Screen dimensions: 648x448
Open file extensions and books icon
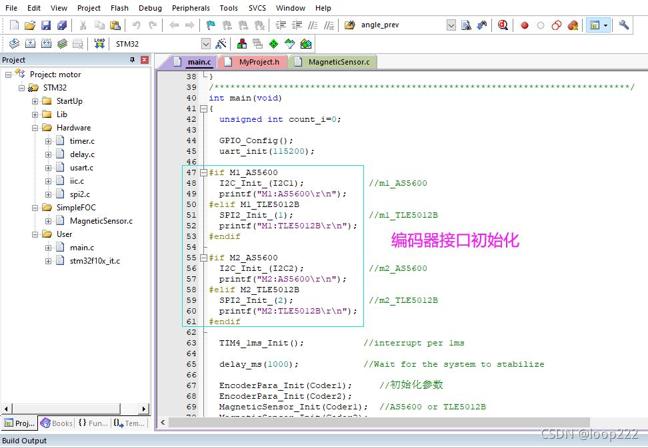[x=242, y=43]
